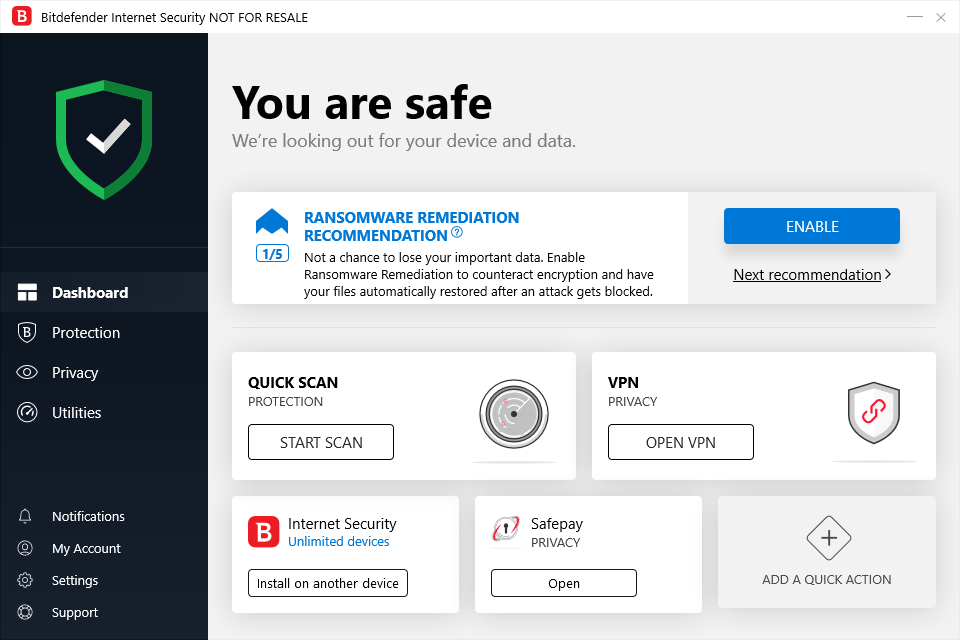Image resolution: width=960 pixels, height=640 pixels.
Task: Go to the Protection section
Action: [86, 333]
